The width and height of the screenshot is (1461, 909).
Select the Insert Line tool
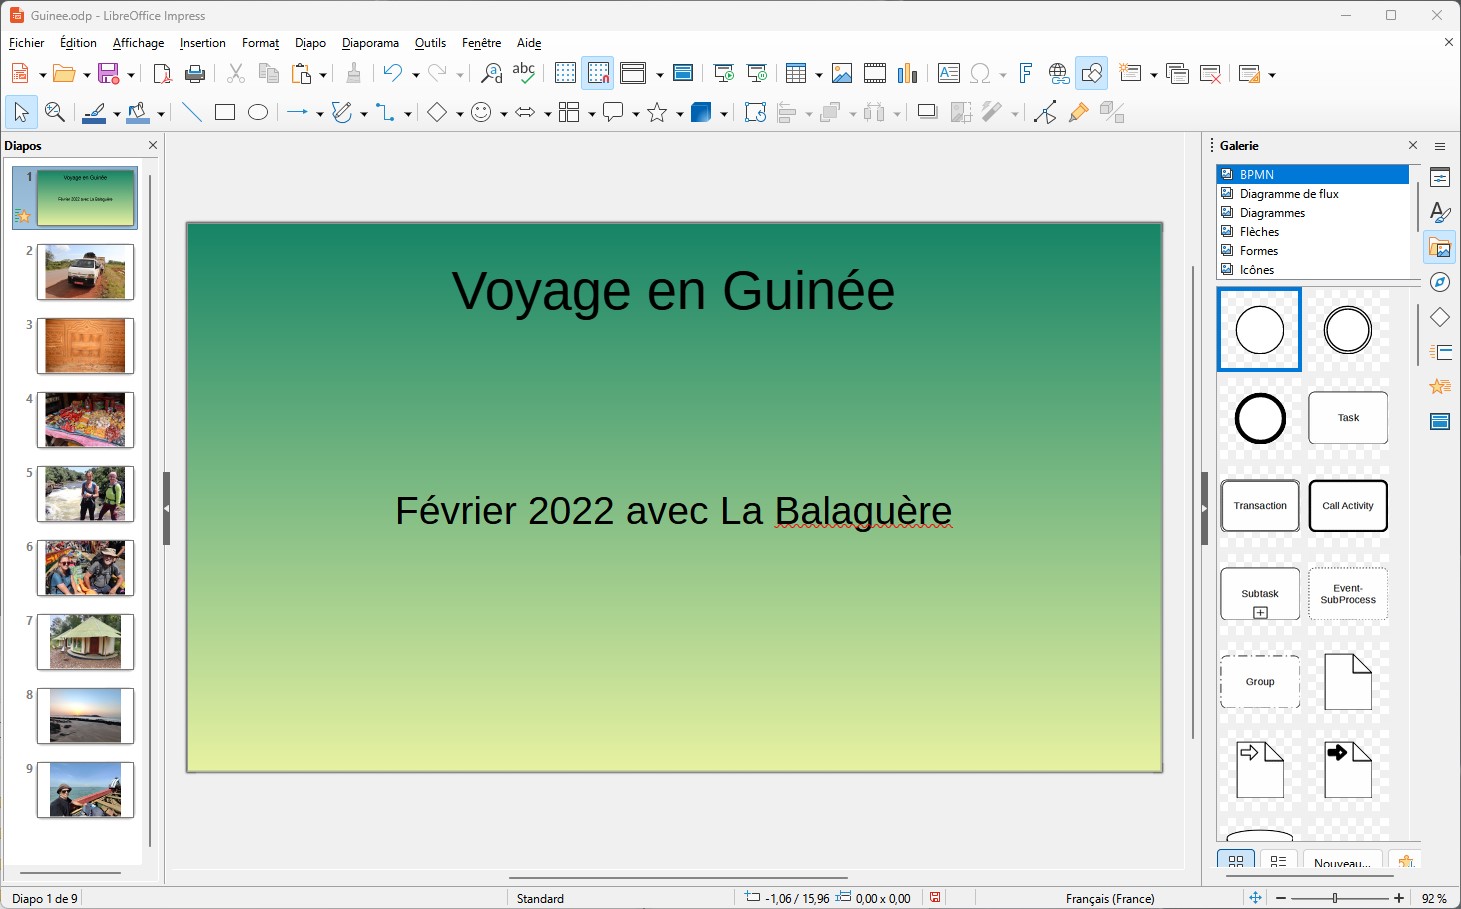click(x=192, y=113)
